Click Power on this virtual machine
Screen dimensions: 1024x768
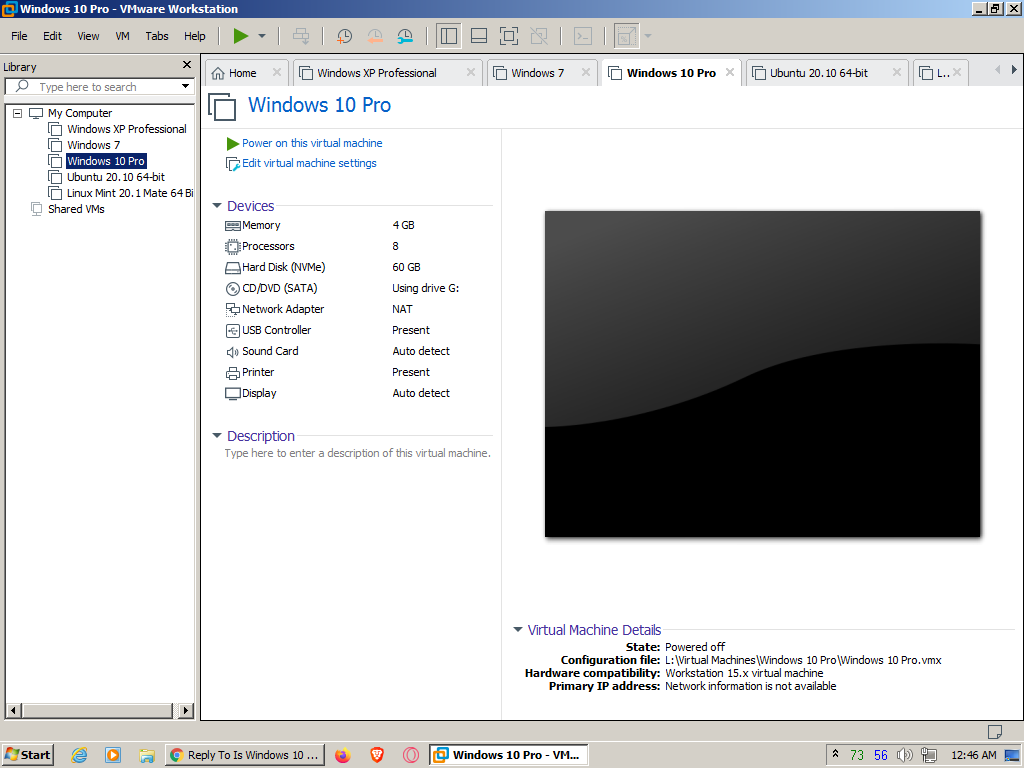[312, 143]
